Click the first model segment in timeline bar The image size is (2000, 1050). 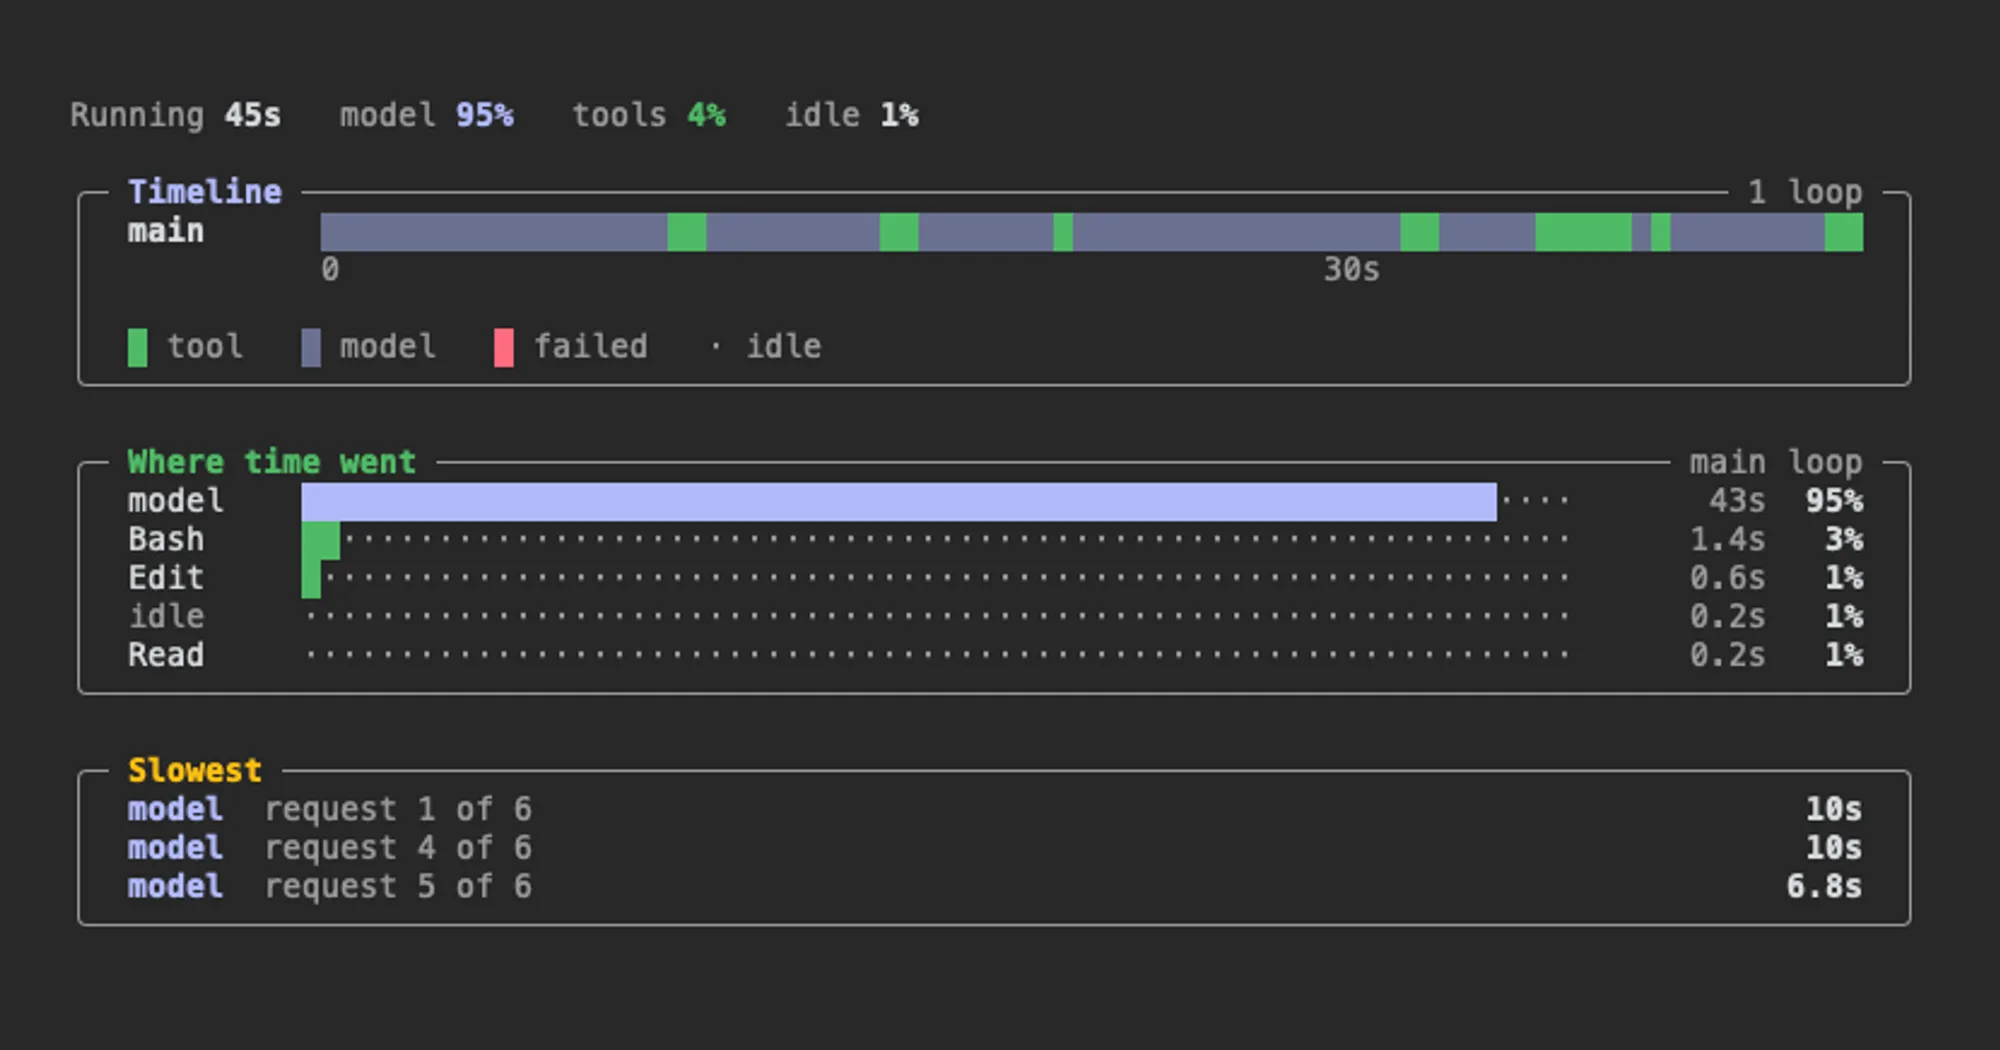493,232
